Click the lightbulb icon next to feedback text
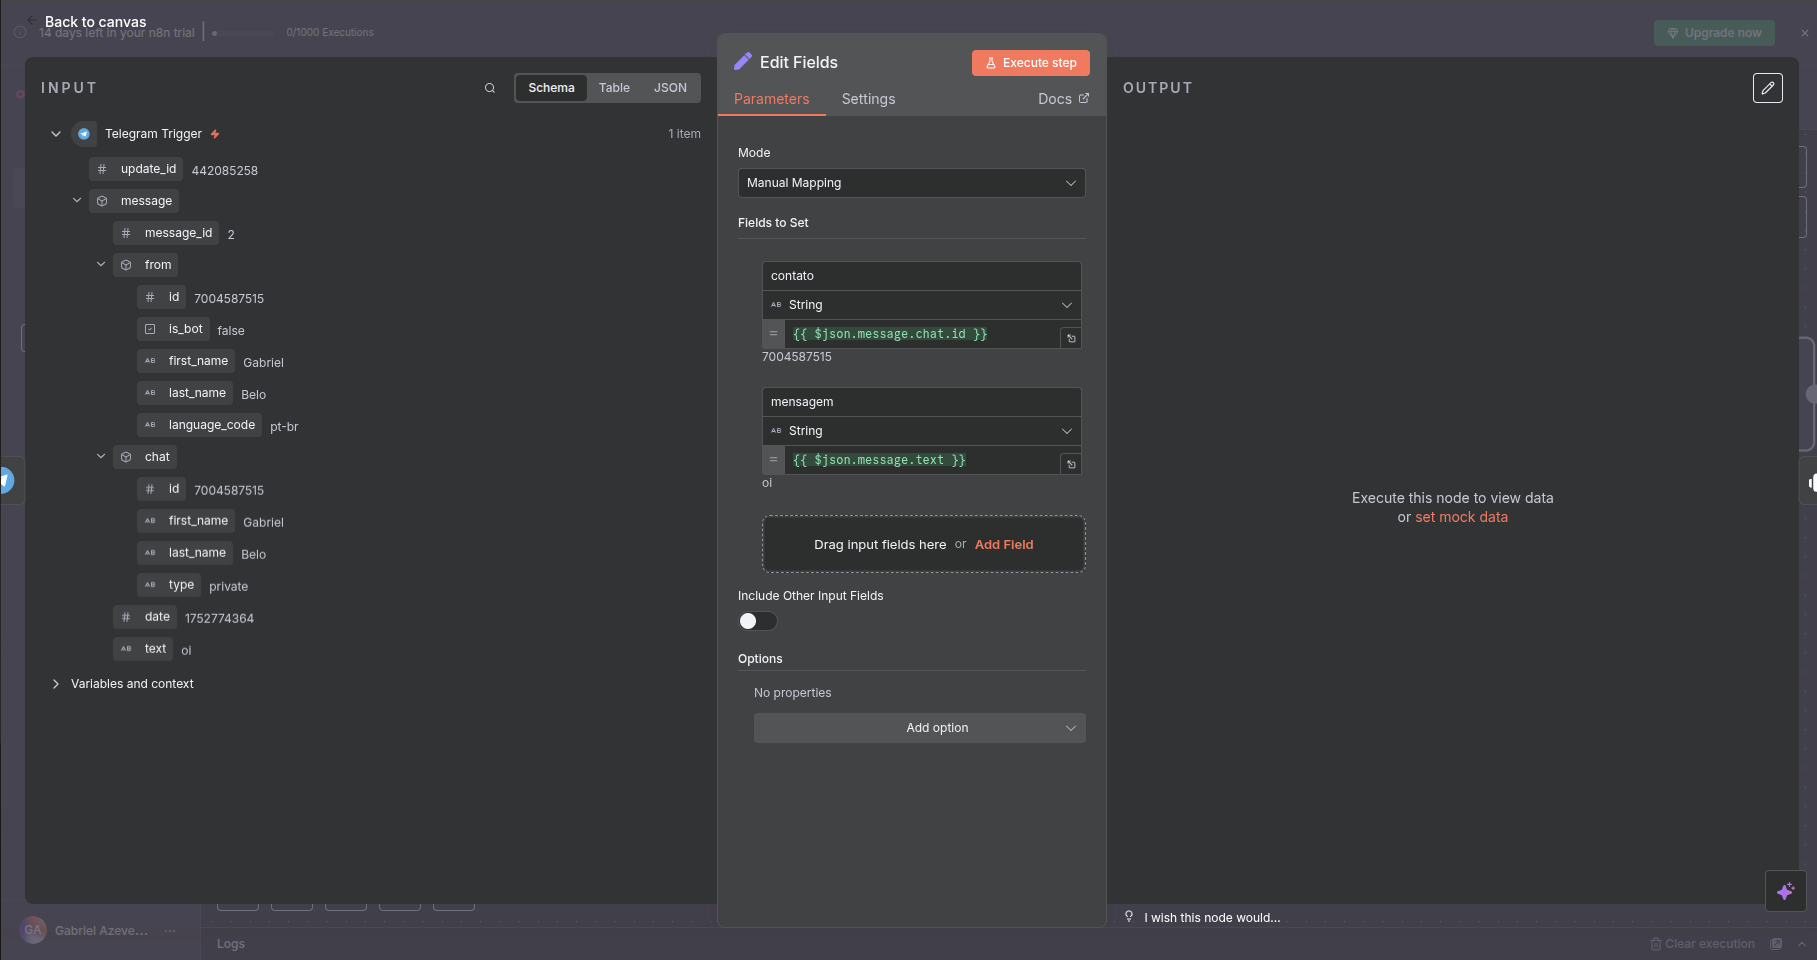 tap(1129, 917)
